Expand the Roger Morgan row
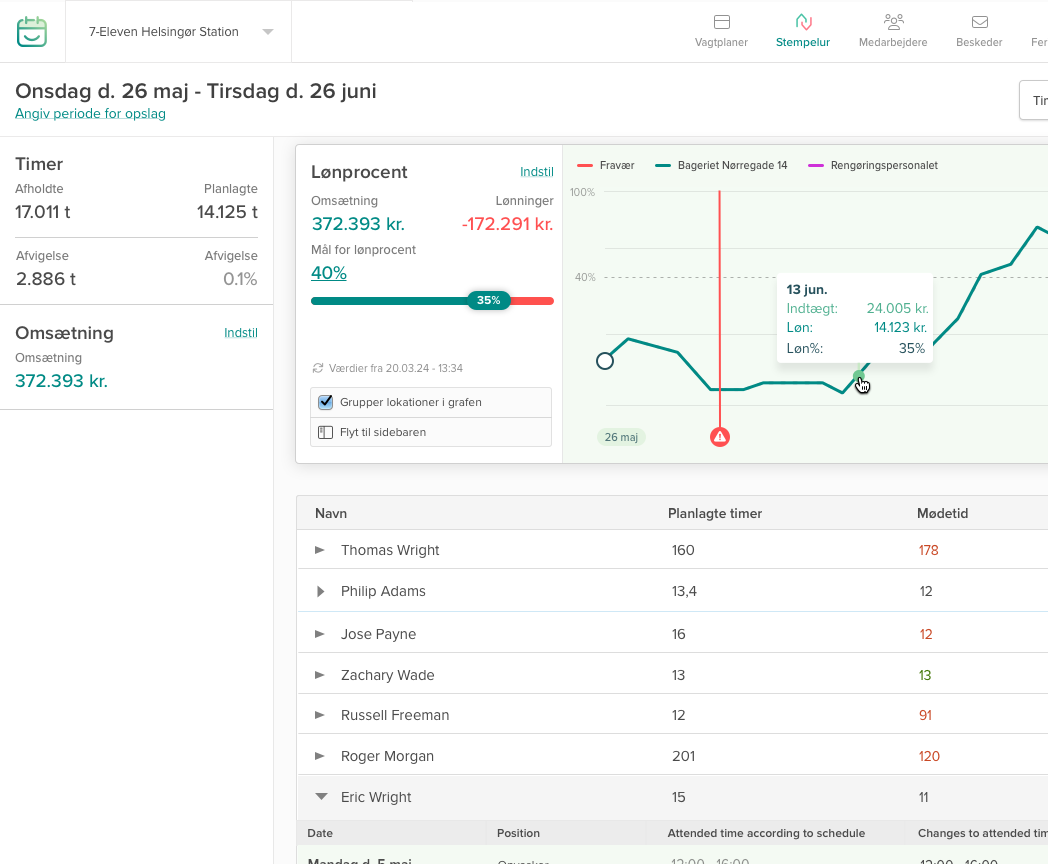Screen dimensions: 1048x864 [x=320, y=756]
